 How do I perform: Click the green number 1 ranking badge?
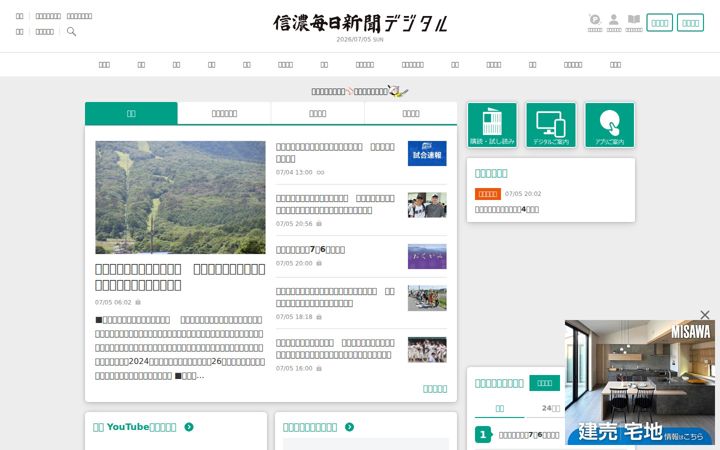(483, 434)
